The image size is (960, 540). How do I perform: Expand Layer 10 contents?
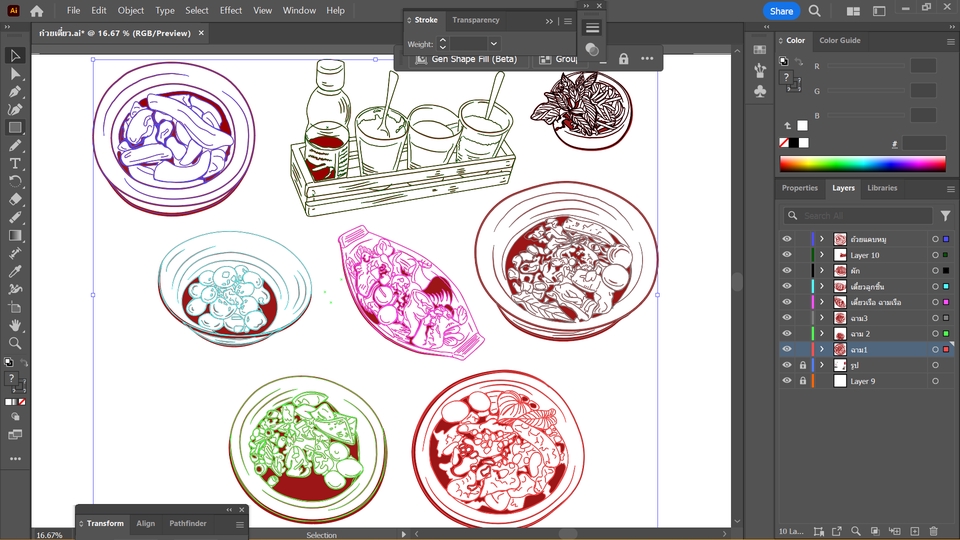pos(822,255)
